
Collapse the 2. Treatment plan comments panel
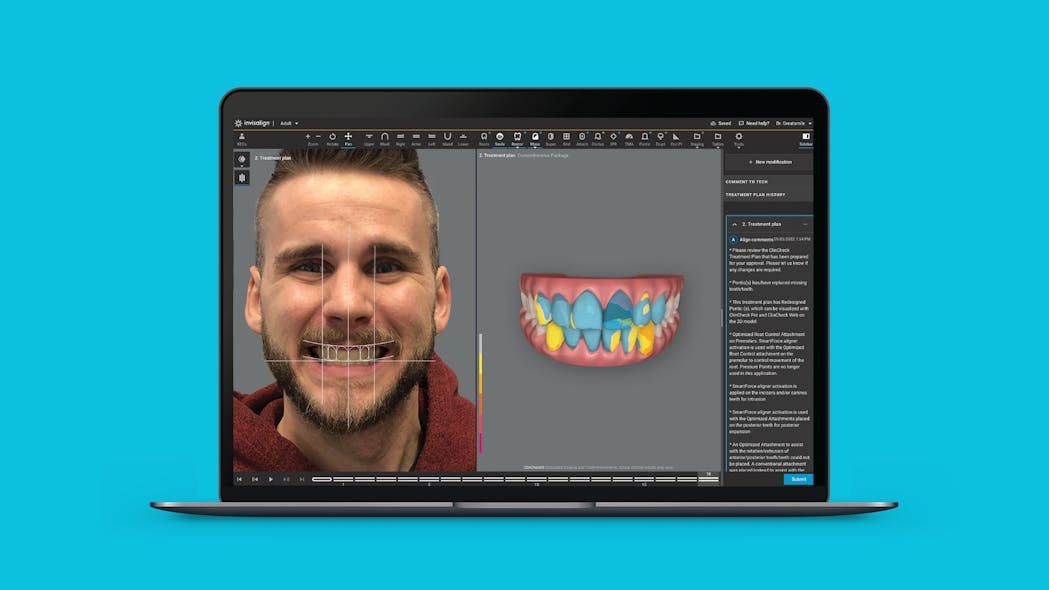[735, 223]
